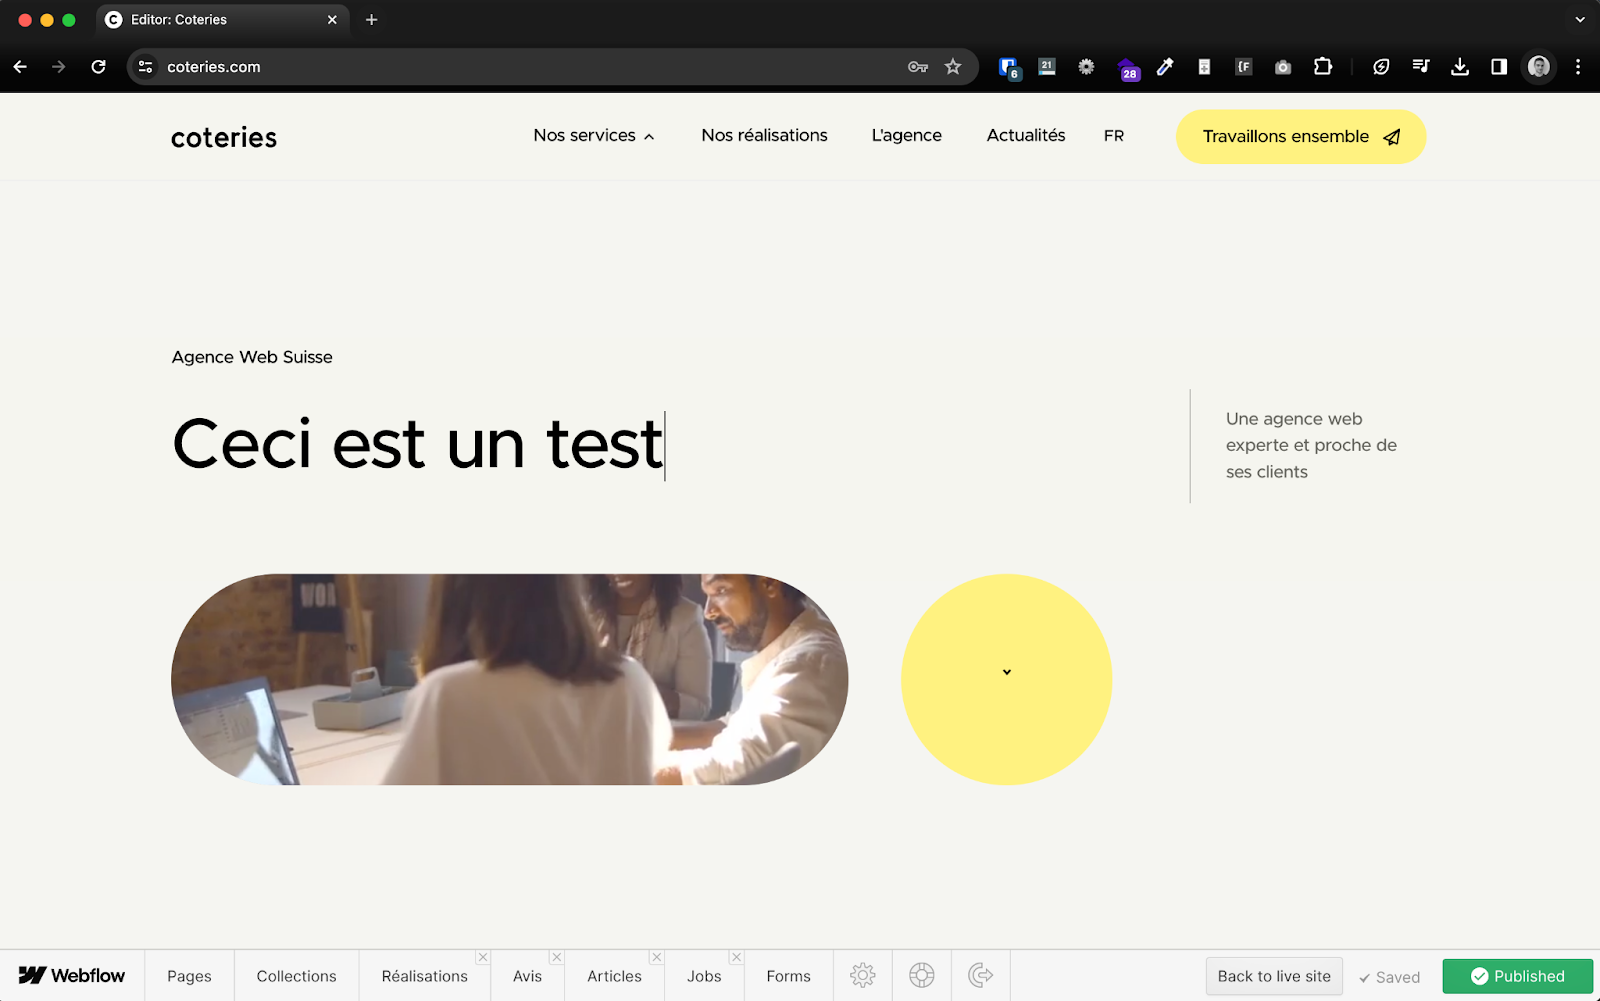This screenshot has height=1001, width=1600.
Task: Click the paper plane icon in Travaillons ensemble
Action: pyautogui.click(x=1392, y=137)
